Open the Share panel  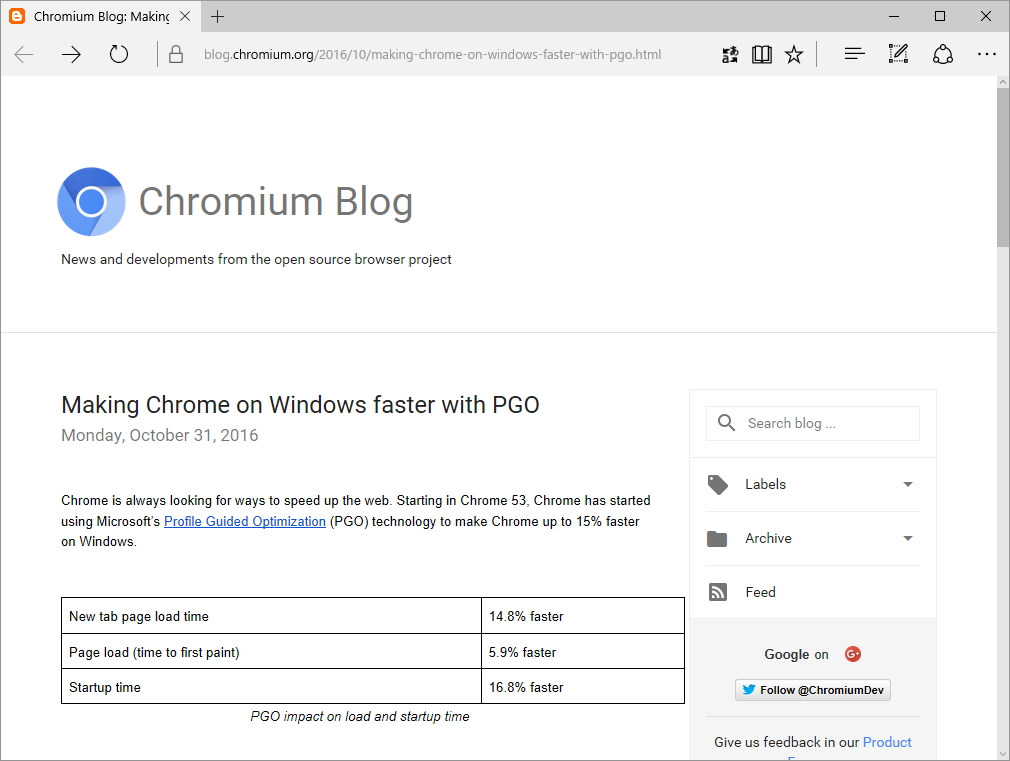[x=943, y=54]
